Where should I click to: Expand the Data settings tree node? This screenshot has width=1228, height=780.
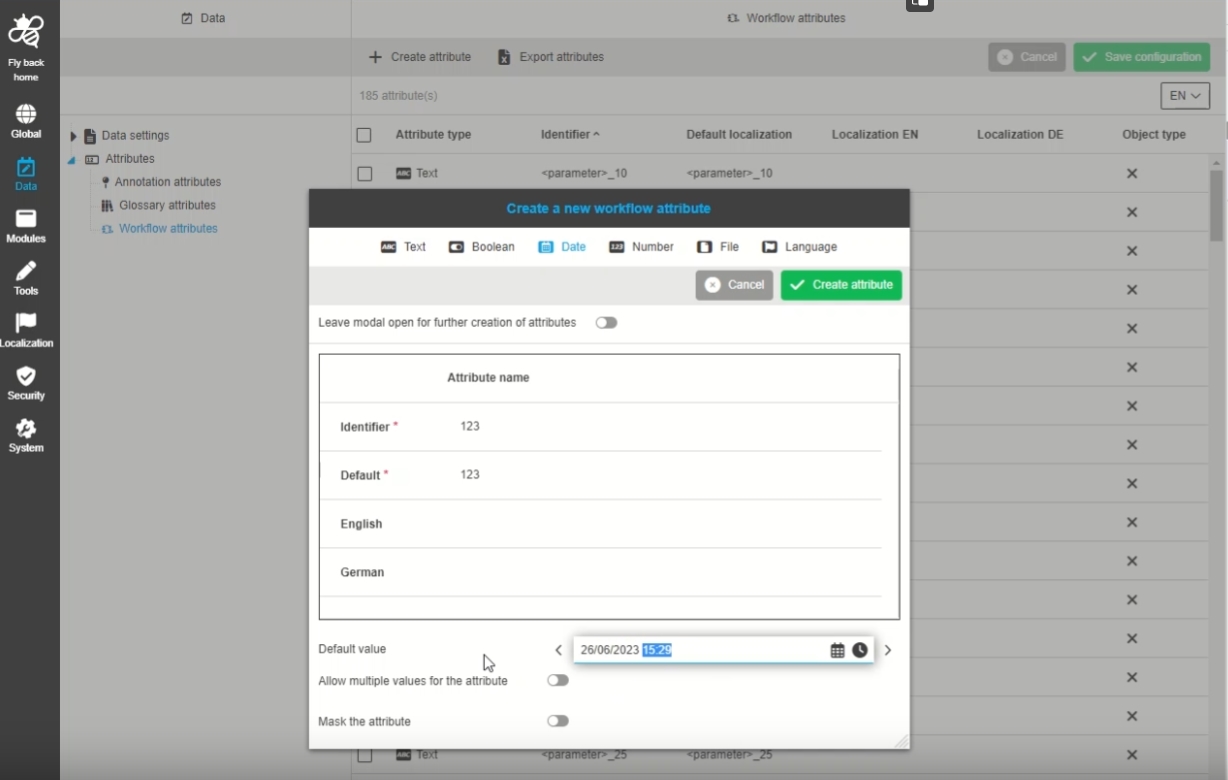[x=73, y=136]
